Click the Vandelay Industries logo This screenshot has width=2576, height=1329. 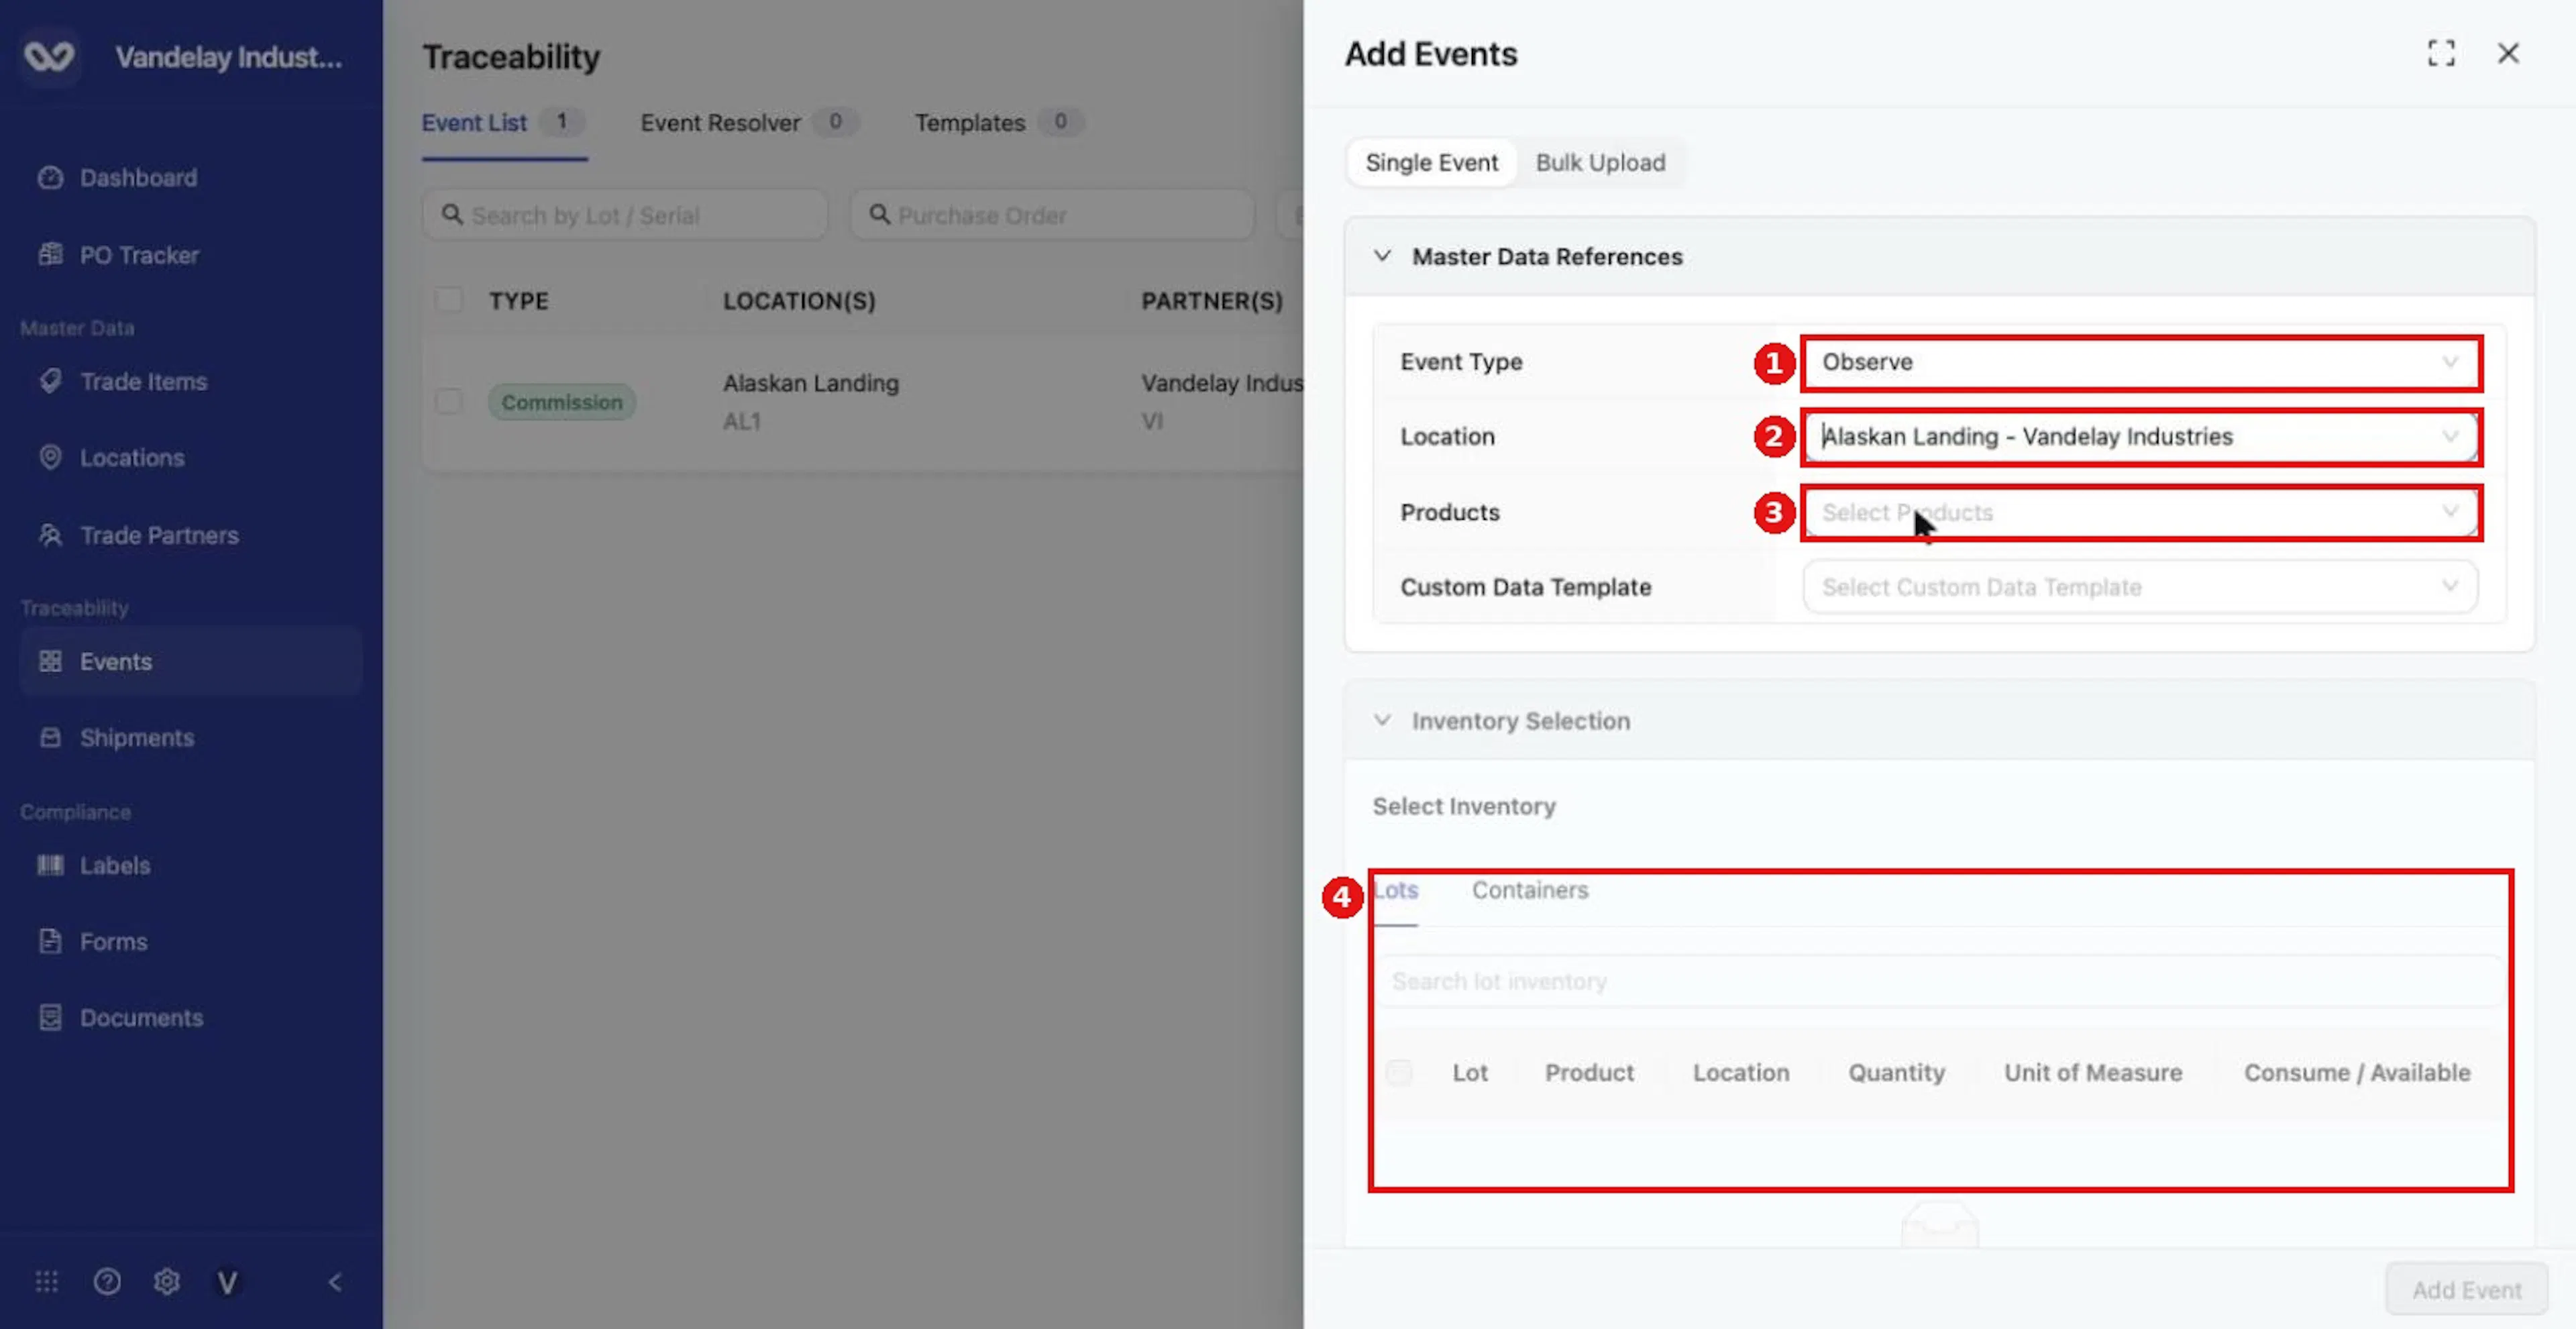click(49, 57)
